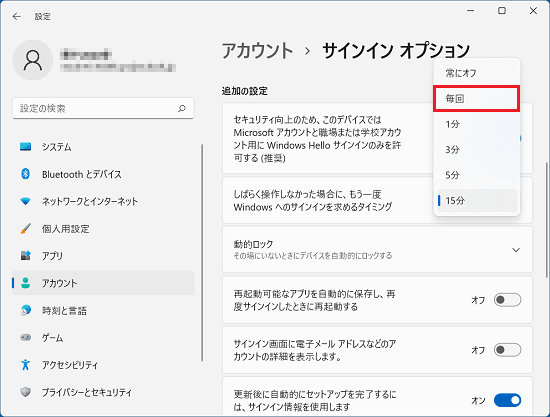Click the search magnifier icon
This screenshot has height=417, width=550.
(182, 108)
